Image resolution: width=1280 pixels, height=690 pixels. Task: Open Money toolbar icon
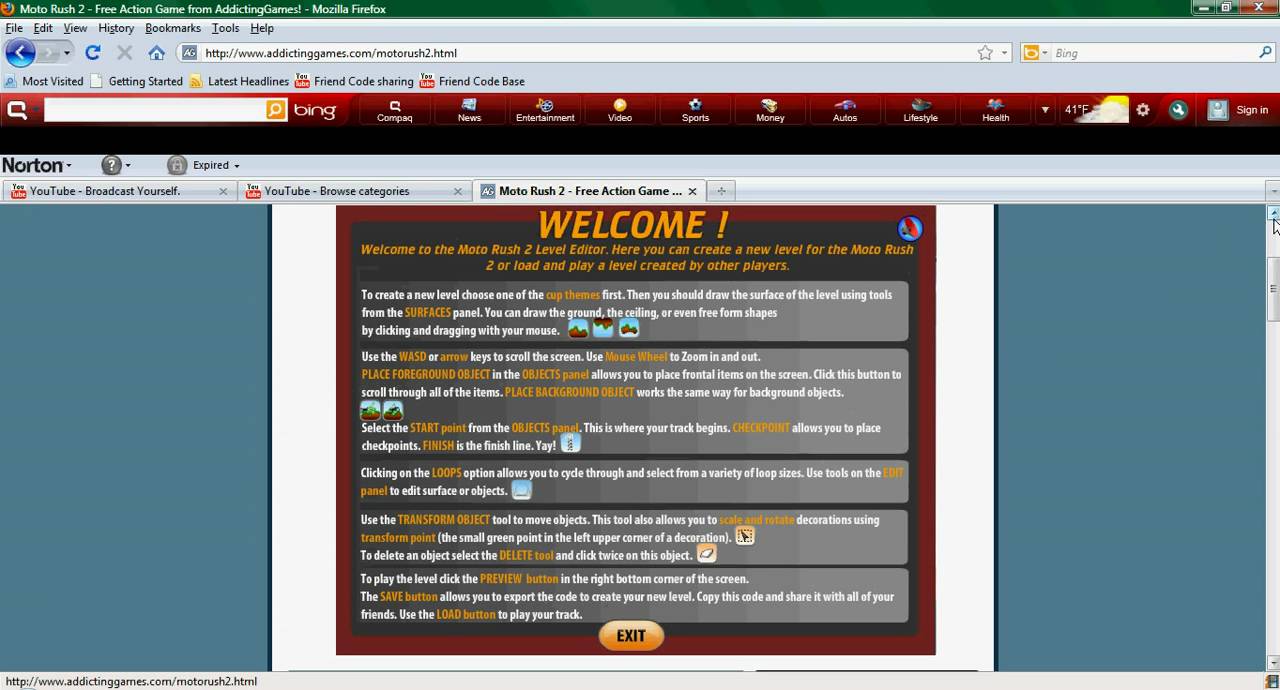pyautogui.click(x=770, y=111)
